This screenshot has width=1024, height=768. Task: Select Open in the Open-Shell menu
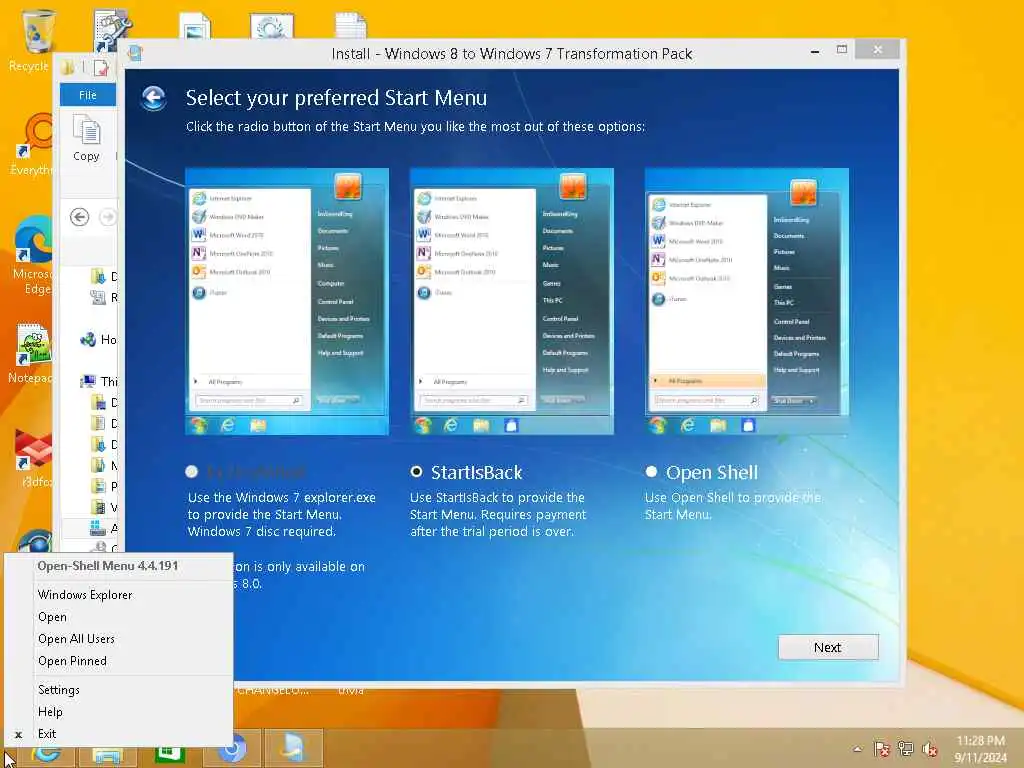point(52,617)
